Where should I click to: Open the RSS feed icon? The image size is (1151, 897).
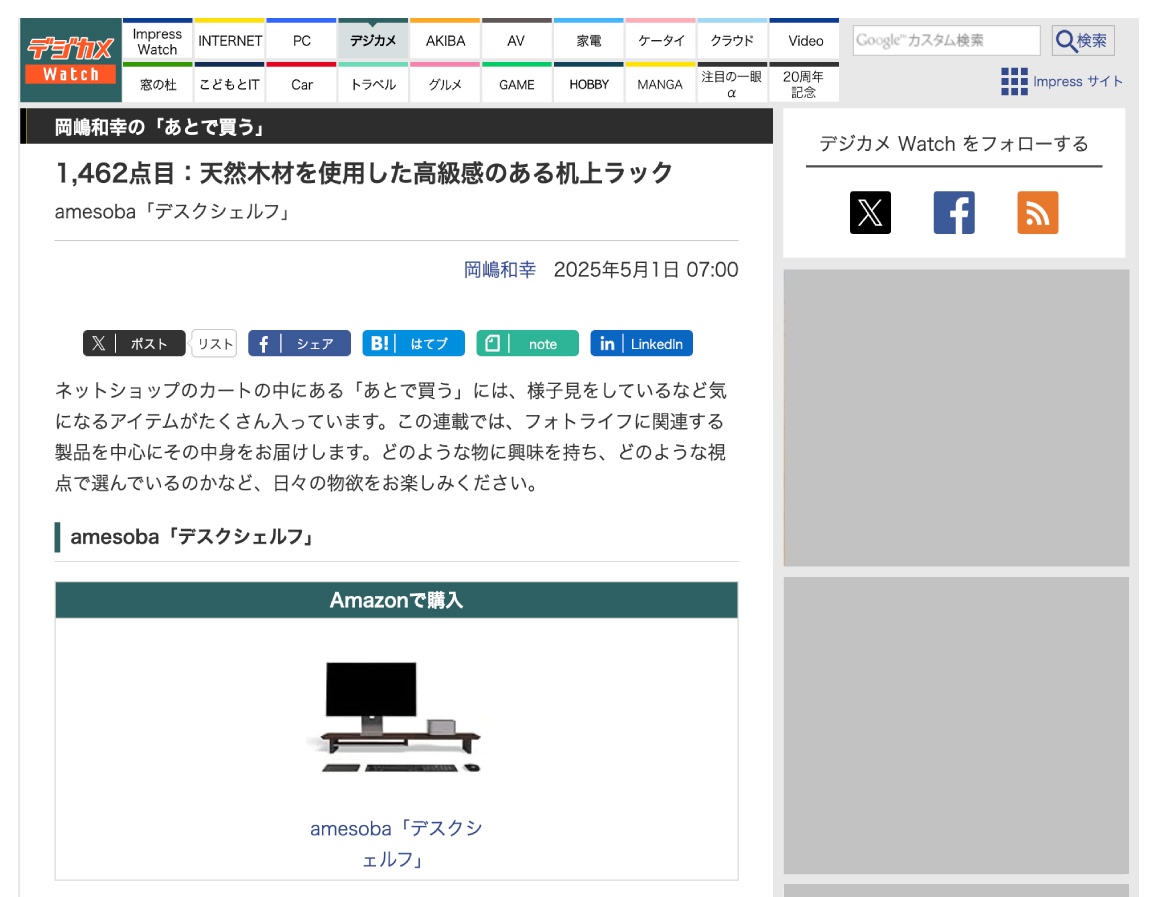1037,213
